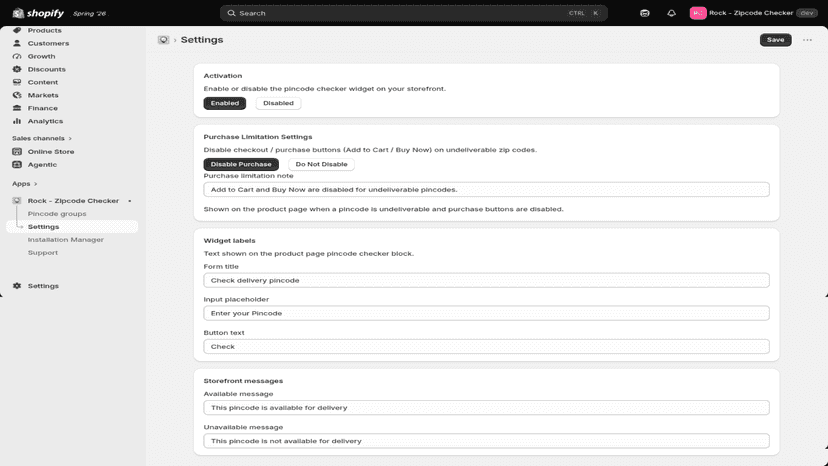Expand the Sales channels section

[x=42, y=138]
